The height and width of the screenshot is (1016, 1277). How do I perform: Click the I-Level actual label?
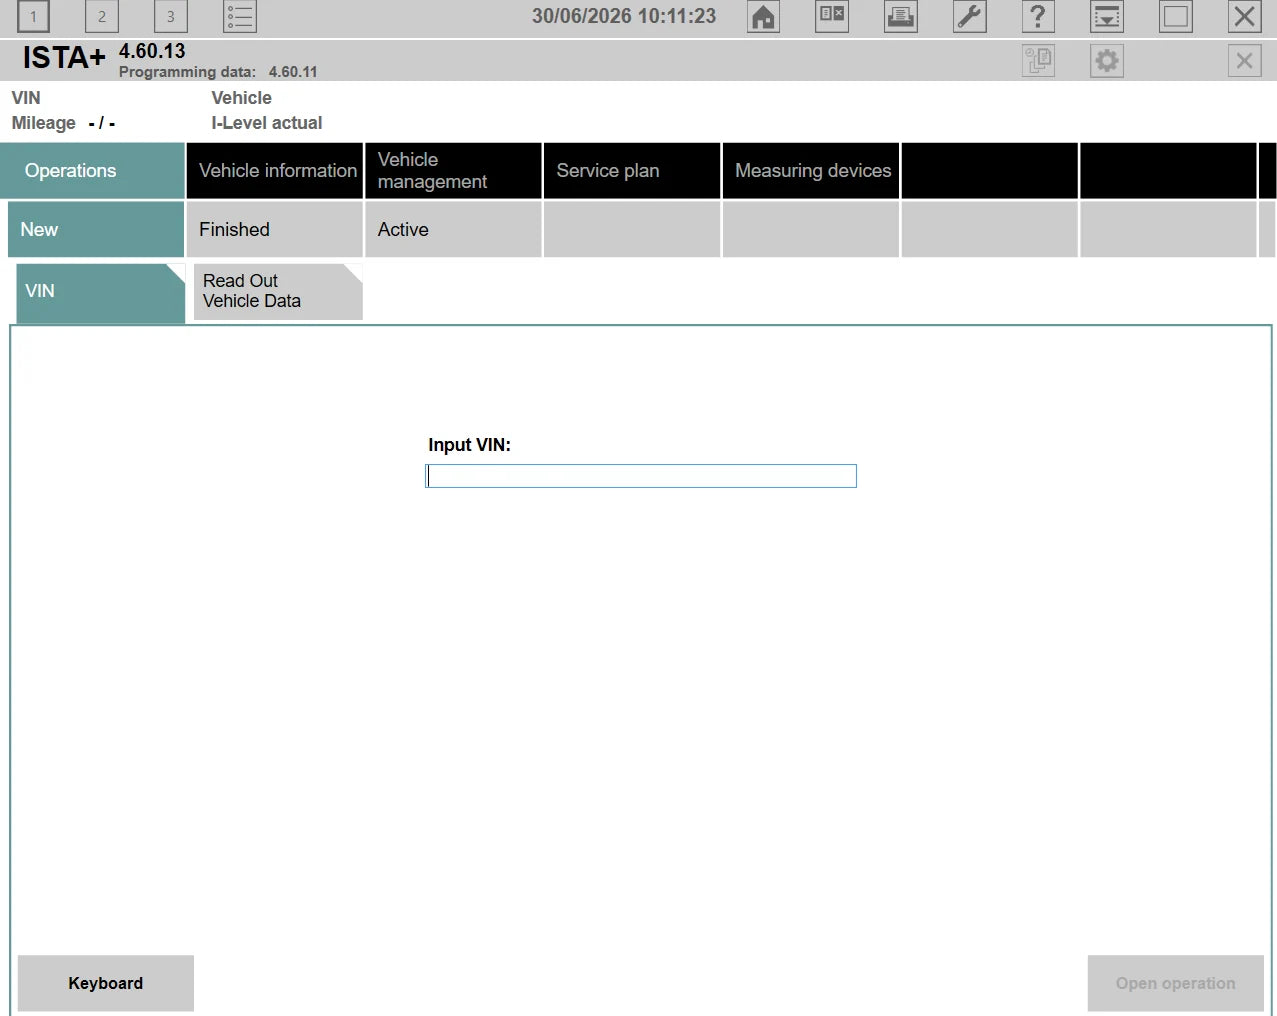(267, 123)
